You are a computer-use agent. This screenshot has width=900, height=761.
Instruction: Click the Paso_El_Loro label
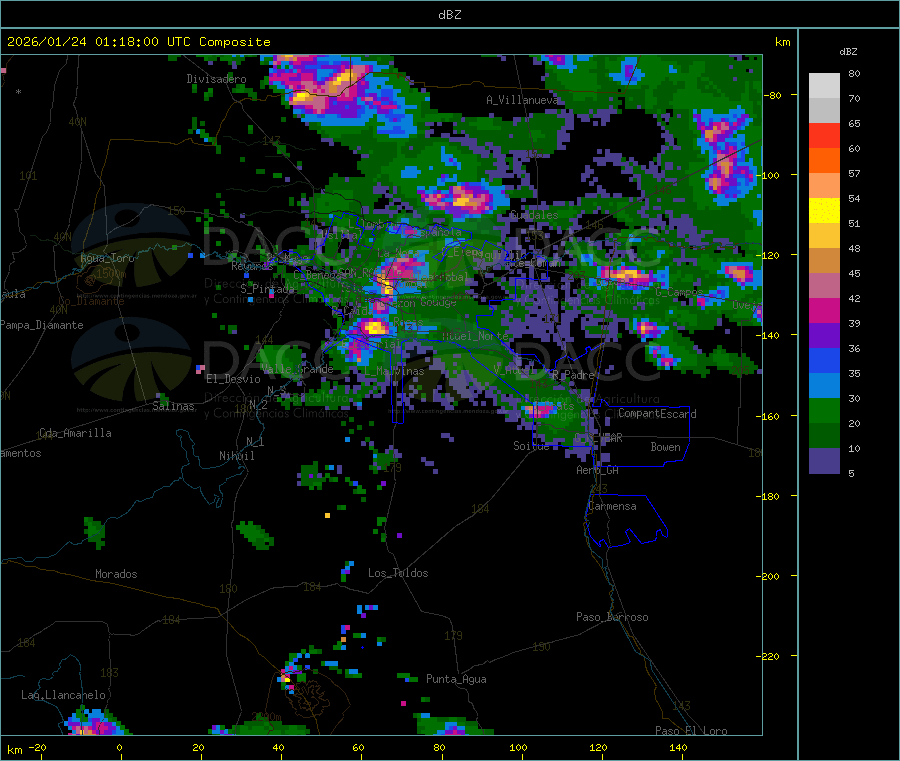691,731
